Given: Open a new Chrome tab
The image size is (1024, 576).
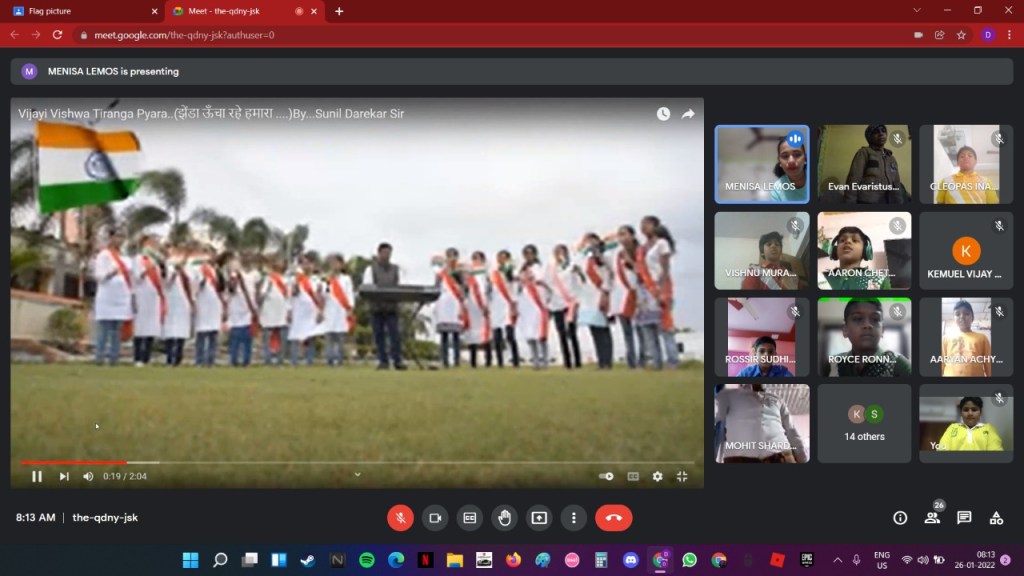Looking at the screenshot, I should pos(339,11).
